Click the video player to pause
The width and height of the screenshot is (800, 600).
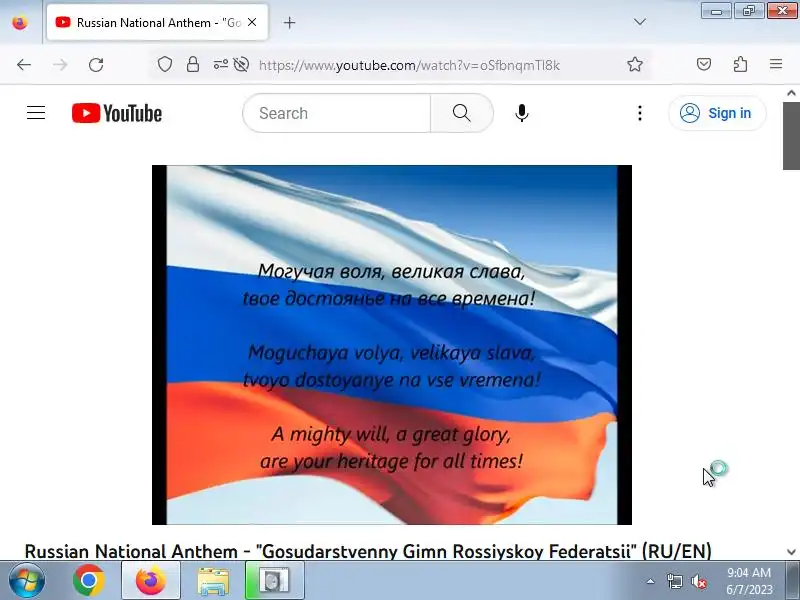click(392, 345)
